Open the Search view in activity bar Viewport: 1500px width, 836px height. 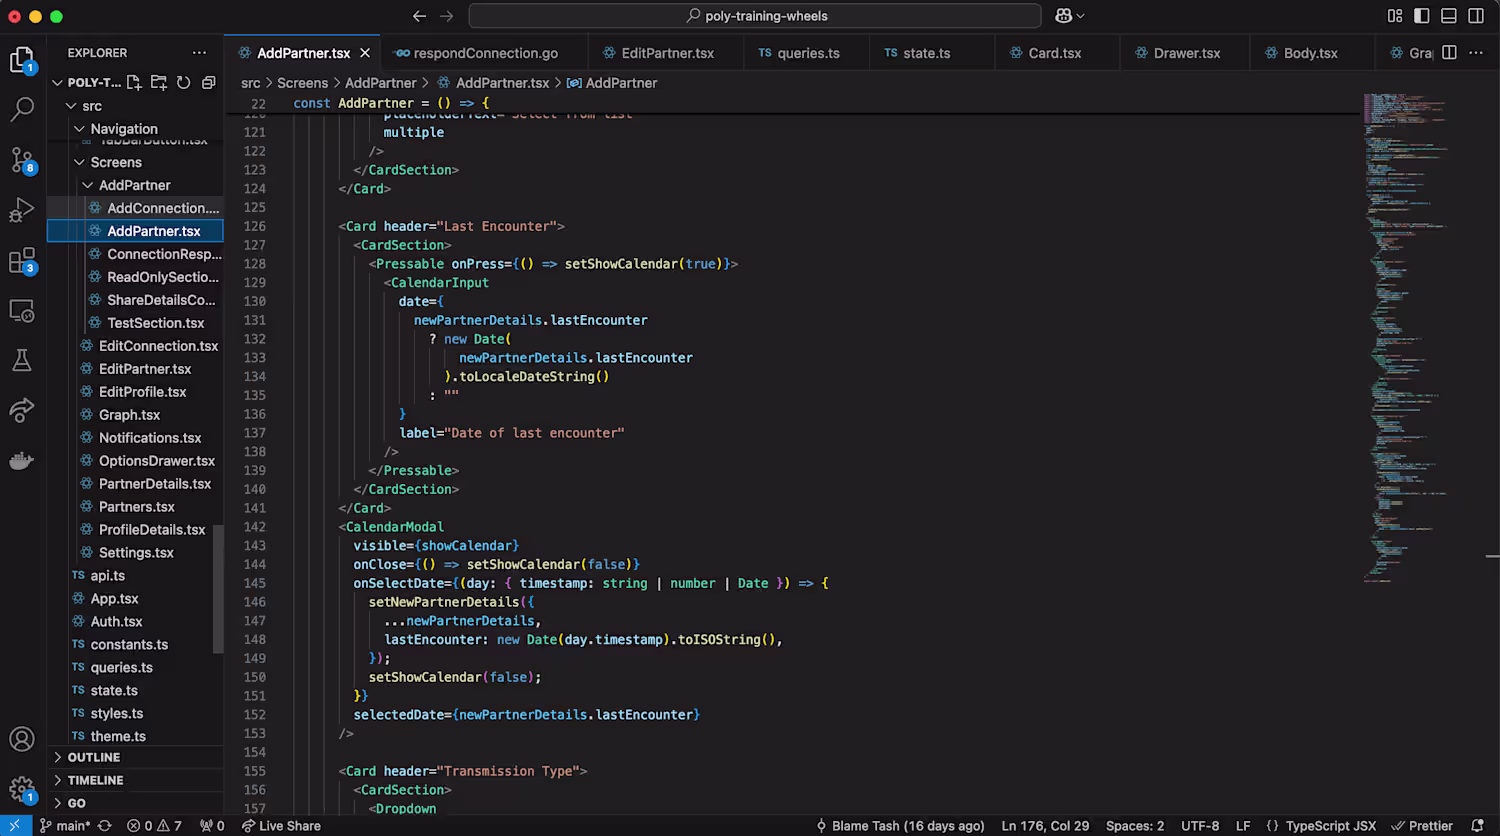click(22, 109)
